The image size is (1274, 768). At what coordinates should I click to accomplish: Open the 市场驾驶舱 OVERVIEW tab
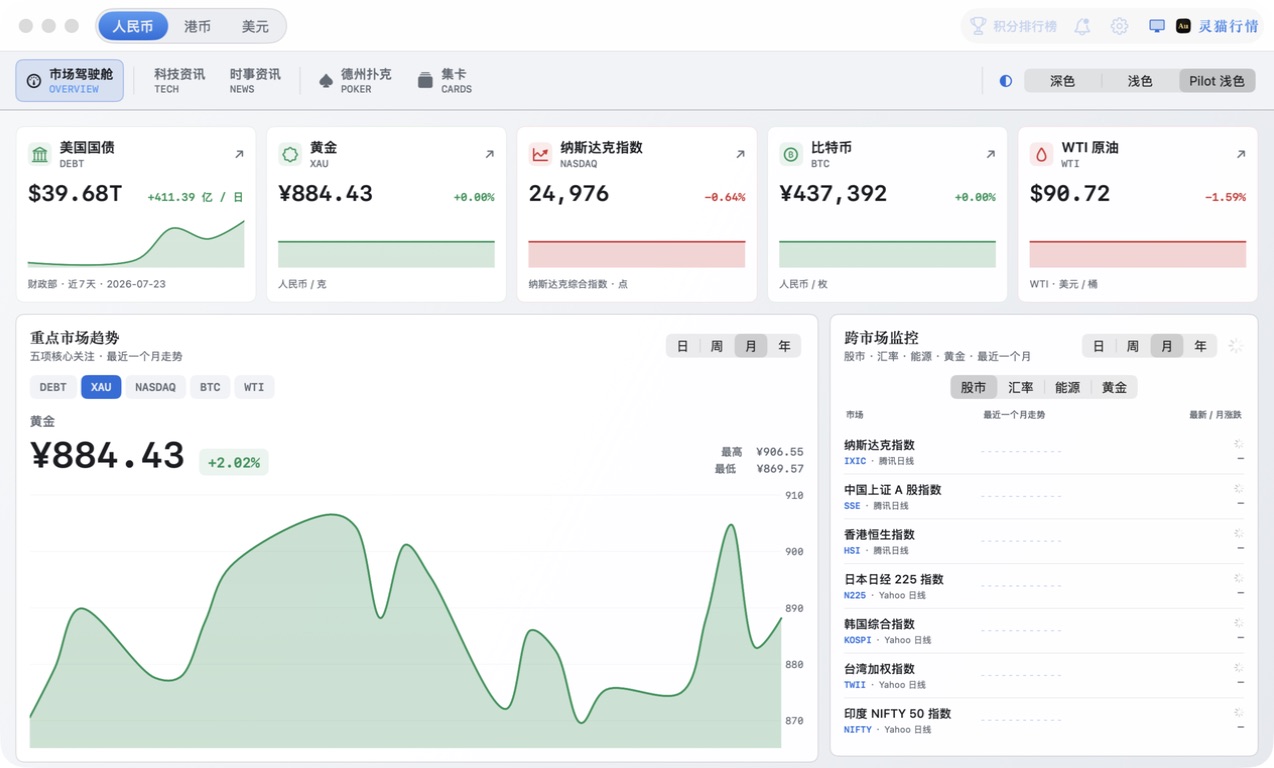tap(69, 81)
